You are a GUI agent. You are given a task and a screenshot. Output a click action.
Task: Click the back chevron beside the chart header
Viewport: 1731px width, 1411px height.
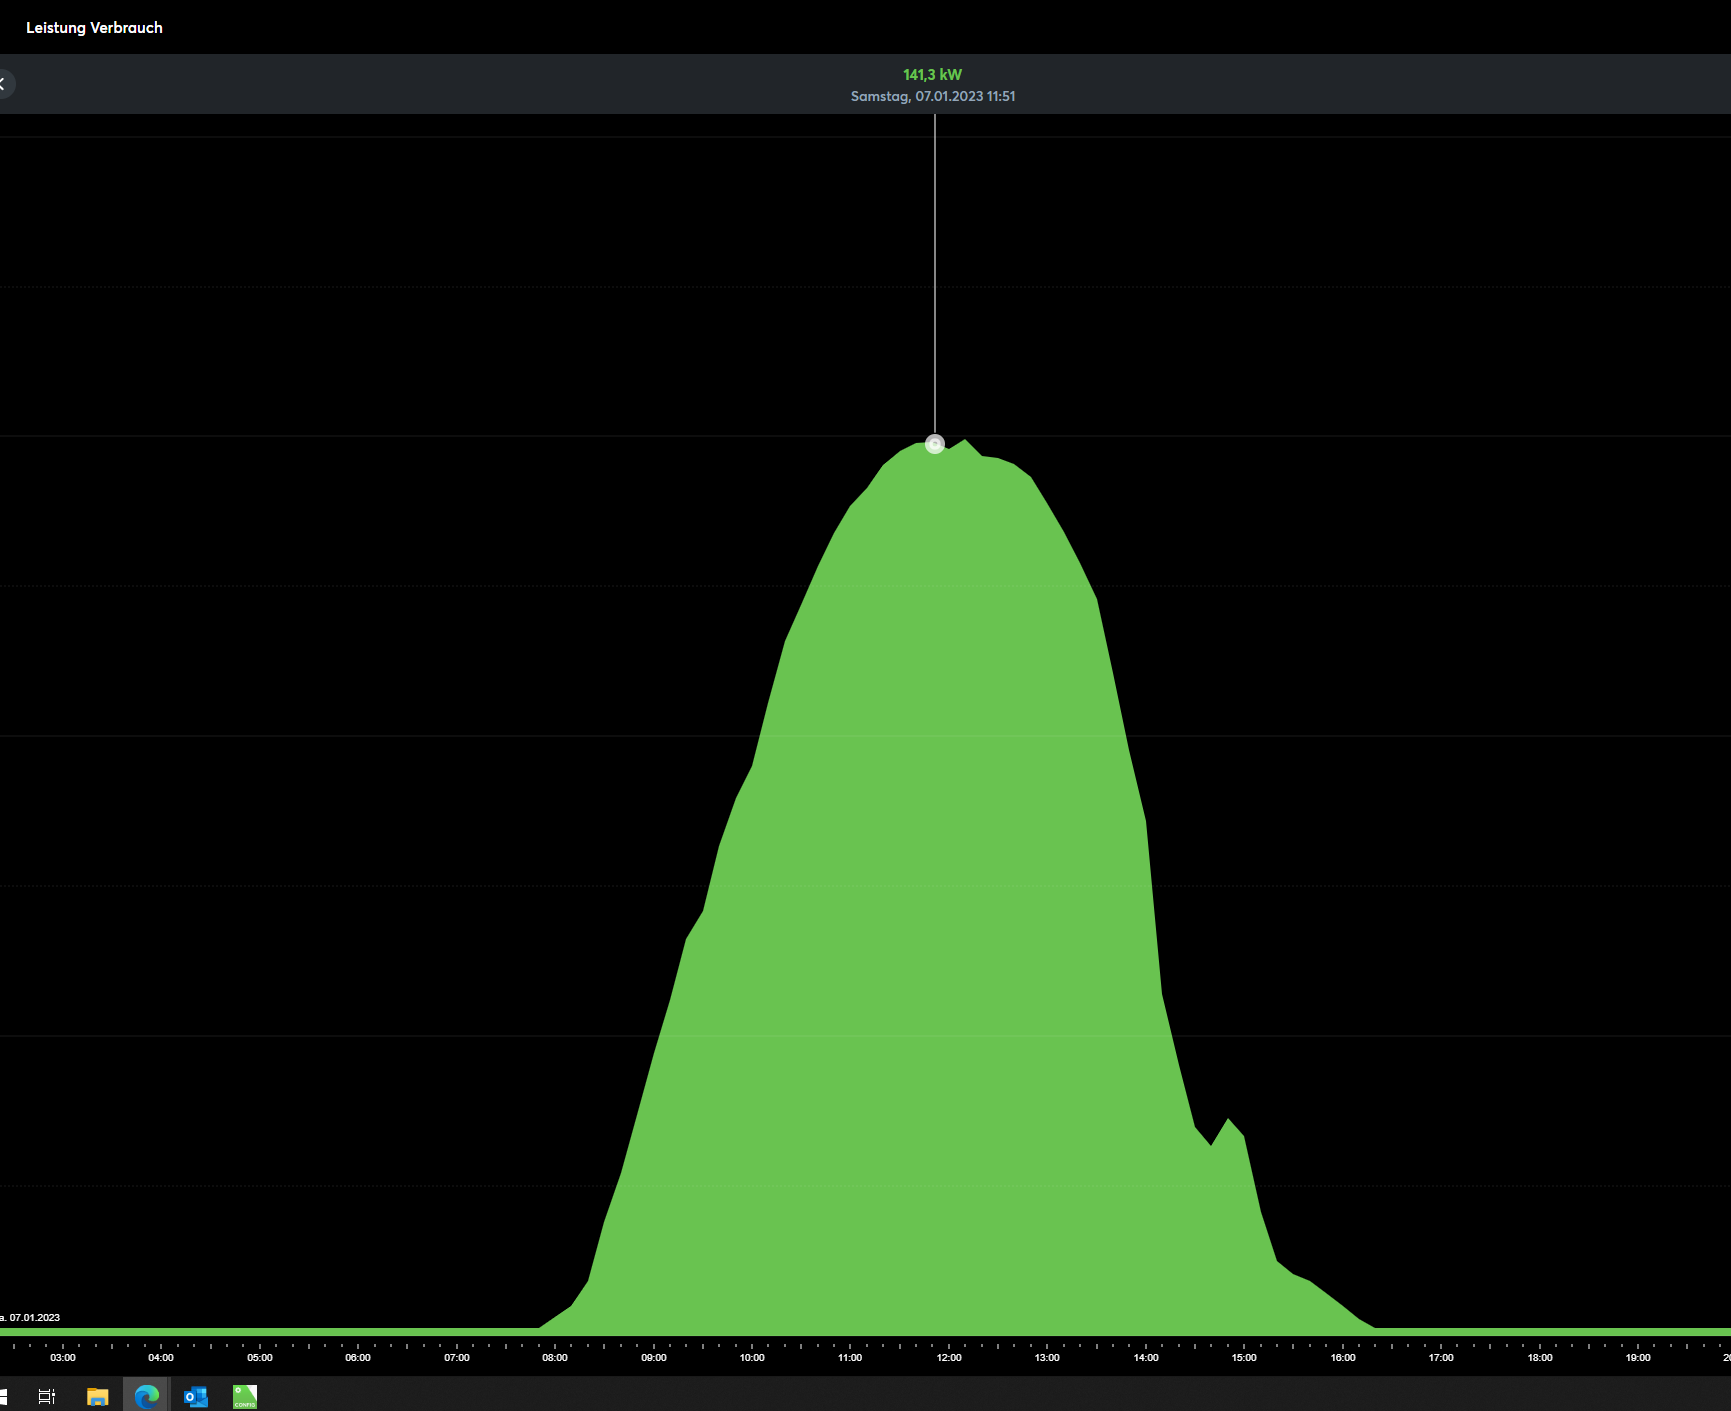4,84
